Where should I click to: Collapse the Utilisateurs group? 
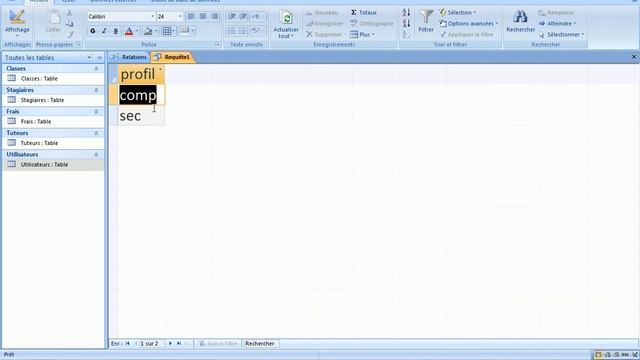click(96, 155)
